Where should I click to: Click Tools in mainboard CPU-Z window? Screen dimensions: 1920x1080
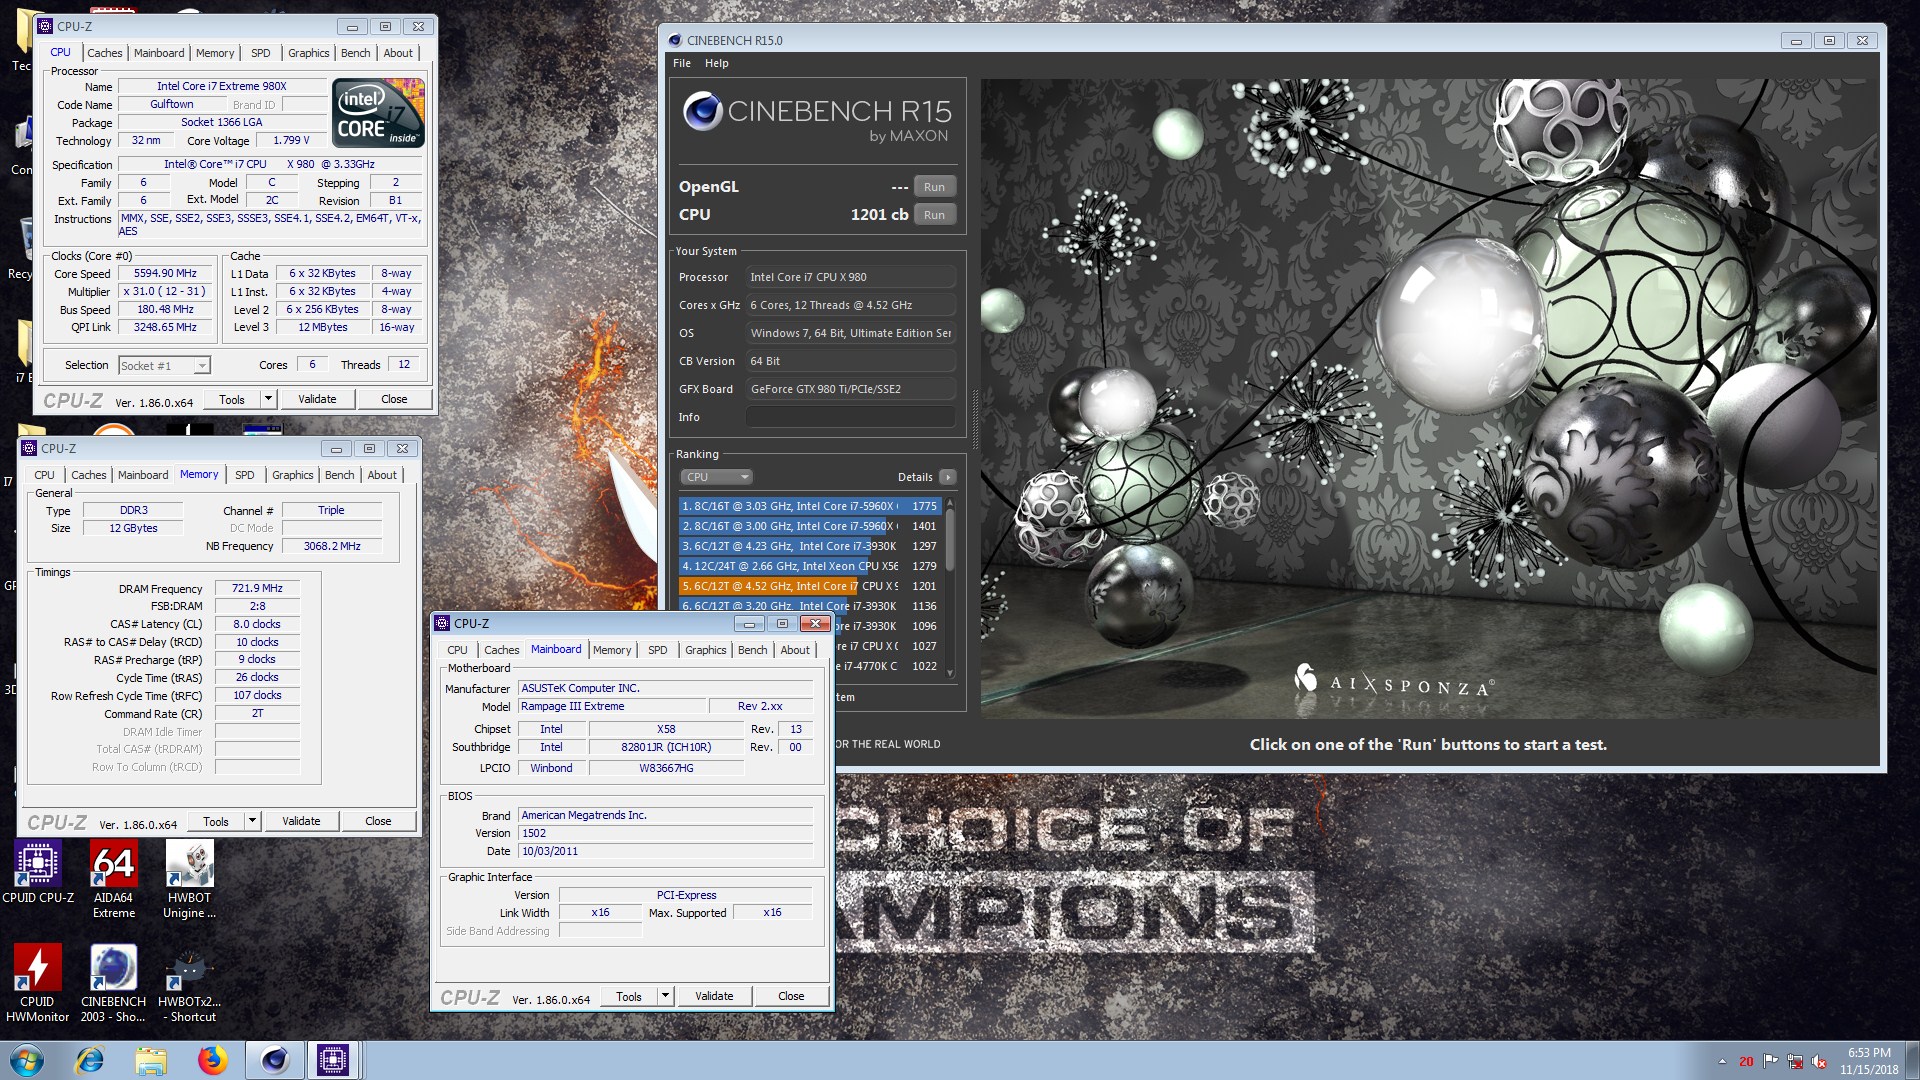pyautogui.click(x=629, y=996)
